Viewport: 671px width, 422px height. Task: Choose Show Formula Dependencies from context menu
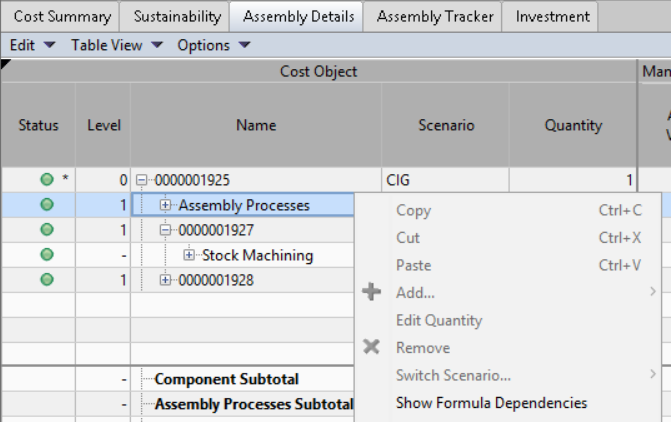pyautogui.click(x=491, y=403)
